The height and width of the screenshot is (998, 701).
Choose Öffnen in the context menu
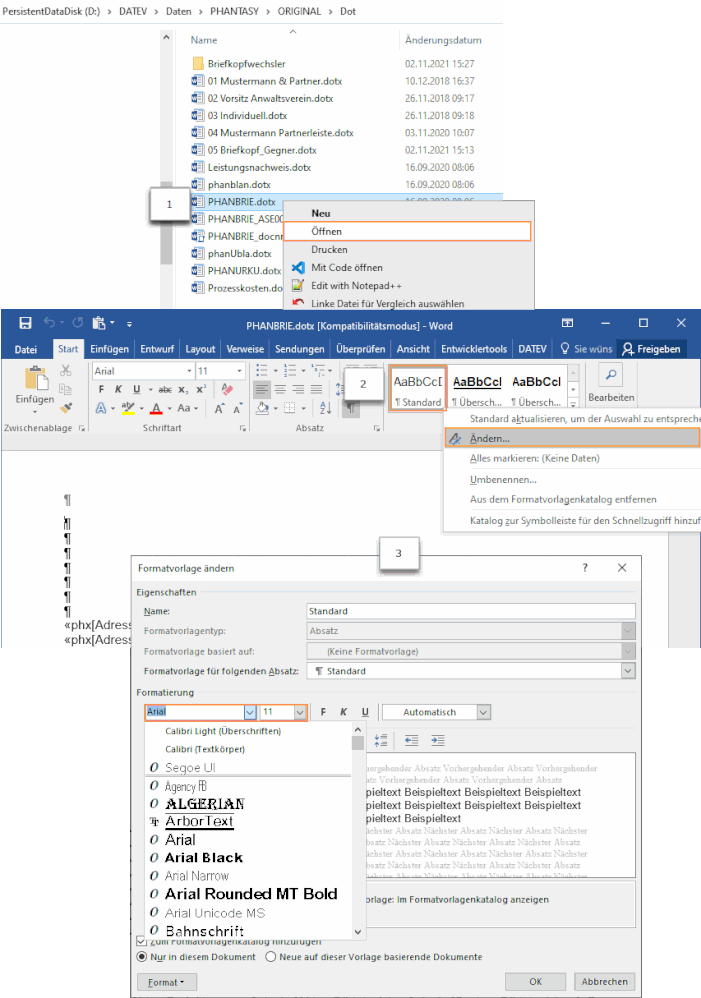[x=406, y=231]
